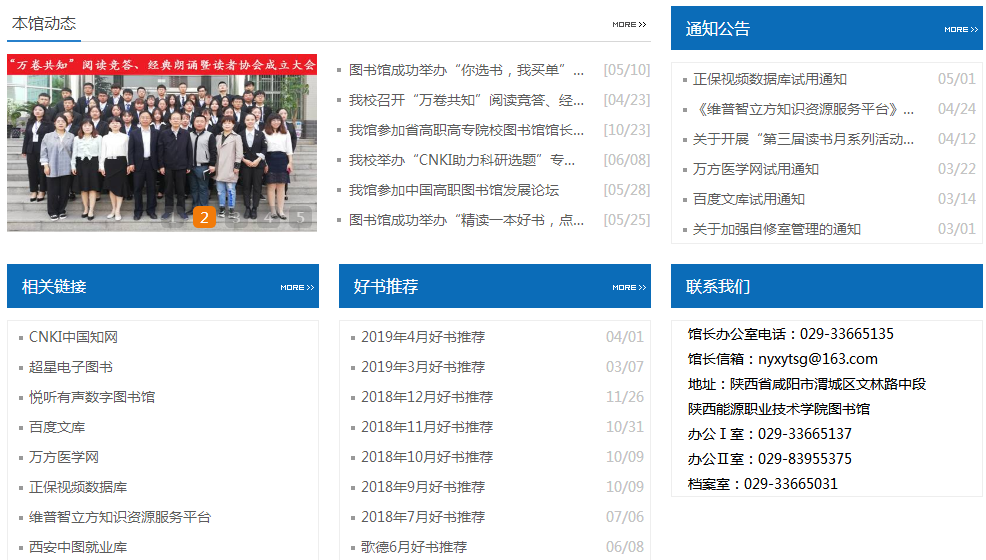The width and height of the screenshot is (986, 560).
Task: Click the group photo carousel image
Action: (162, 143)
